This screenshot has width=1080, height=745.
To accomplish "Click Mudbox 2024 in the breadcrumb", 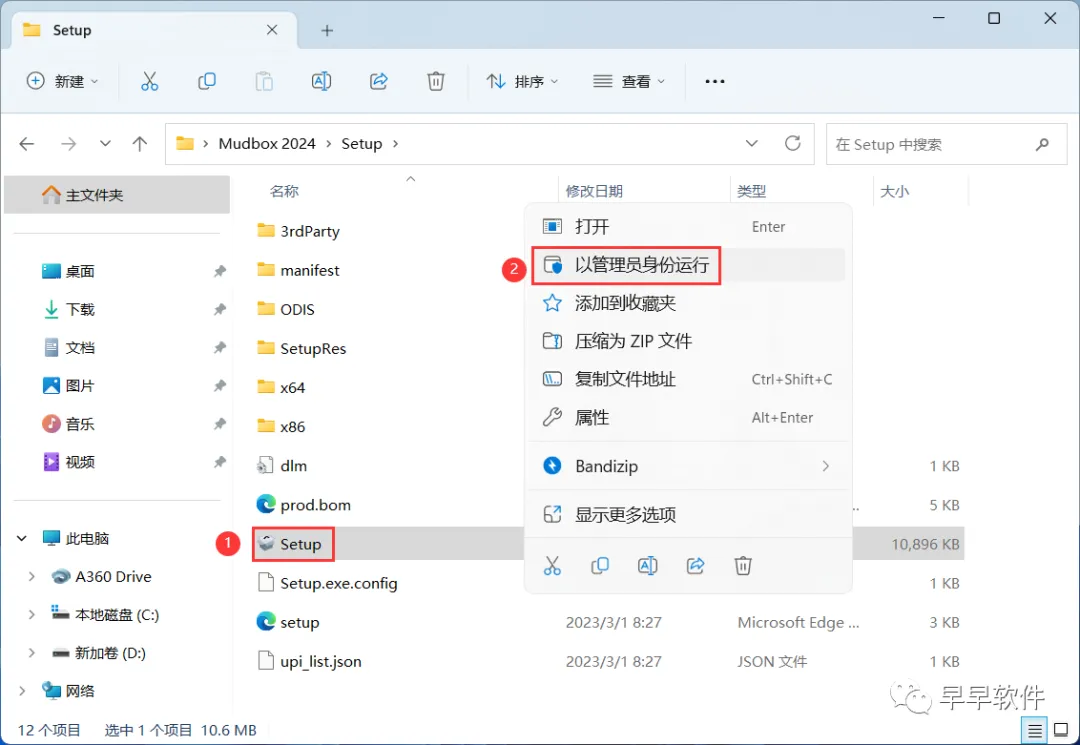I will point(267,144).
